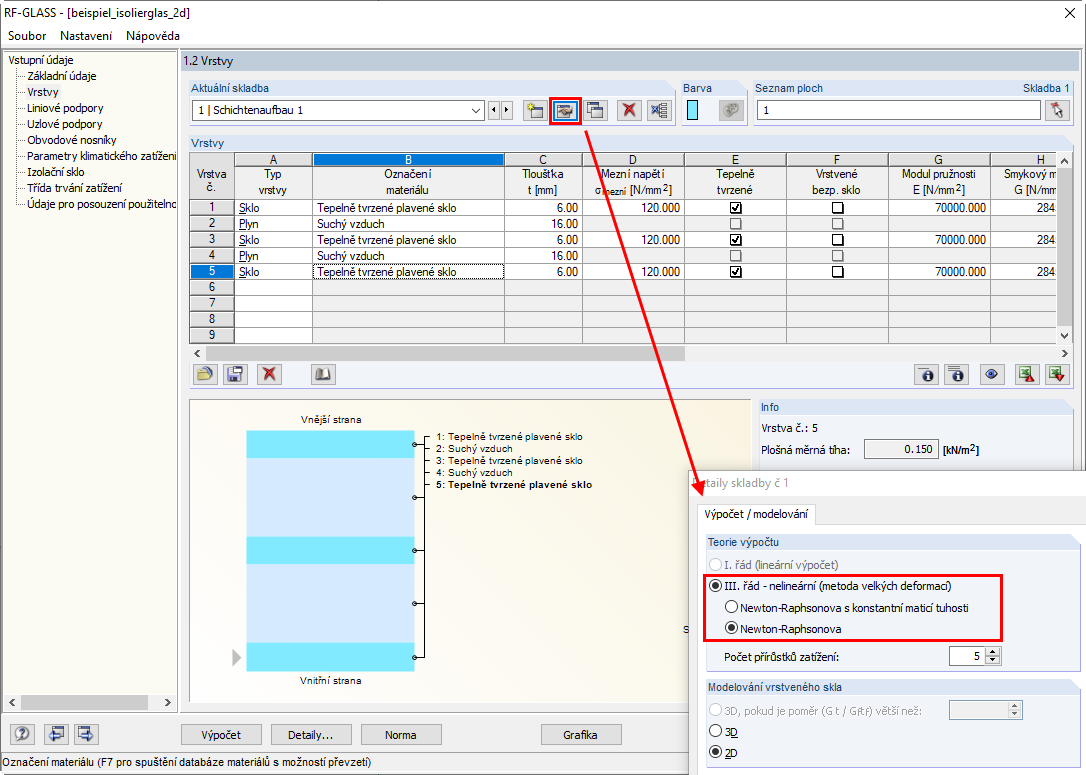Image resolution: width=1086 pixels, height=775 pixels.
Task: Create a new composition with the star-window icon
Action: (x=535, y=110)
